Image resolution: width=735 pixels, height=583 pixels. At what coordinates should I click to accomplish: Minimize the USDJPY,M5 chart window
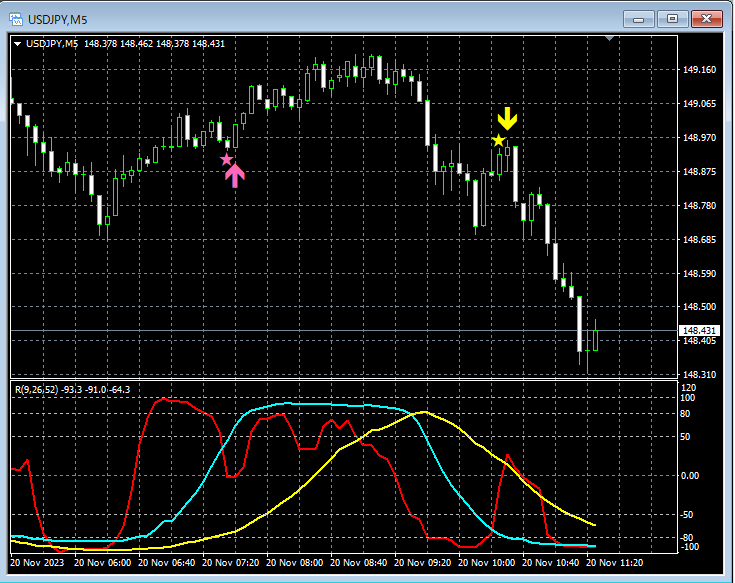point(638,19)
